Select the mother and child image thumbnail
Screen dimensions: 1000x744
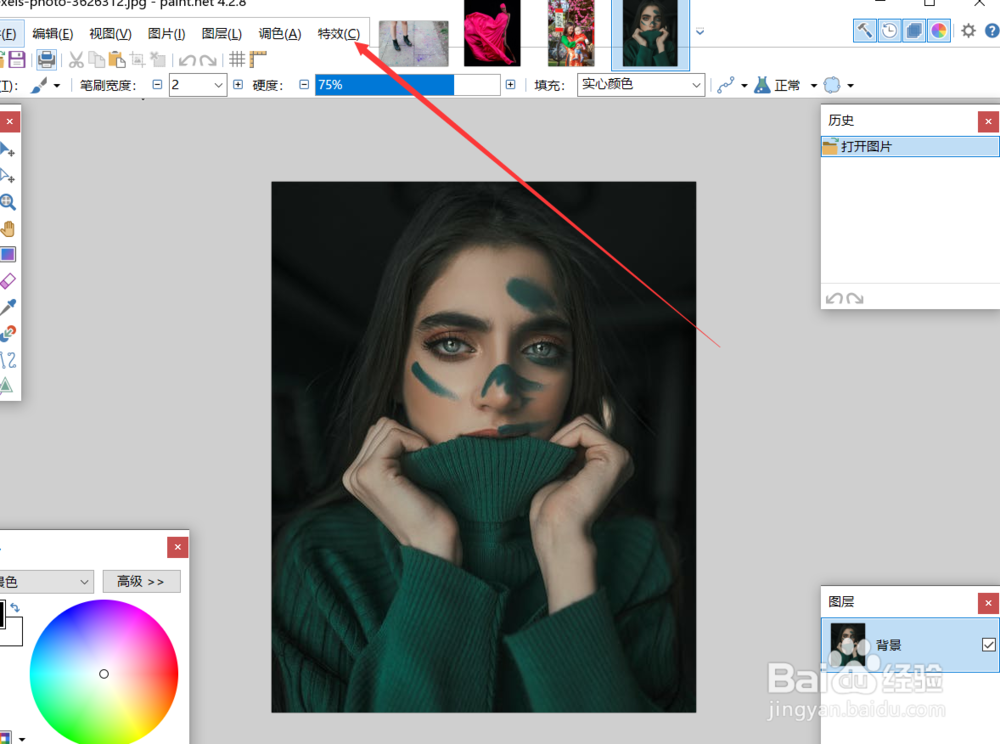[x=571, y=33]
